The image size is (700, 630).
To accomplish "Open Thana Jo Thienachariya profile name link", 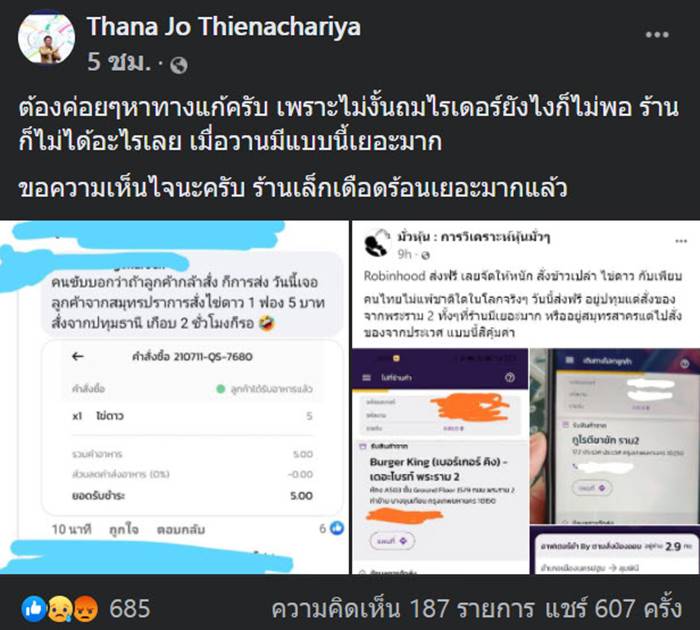I will click(224, 26).
